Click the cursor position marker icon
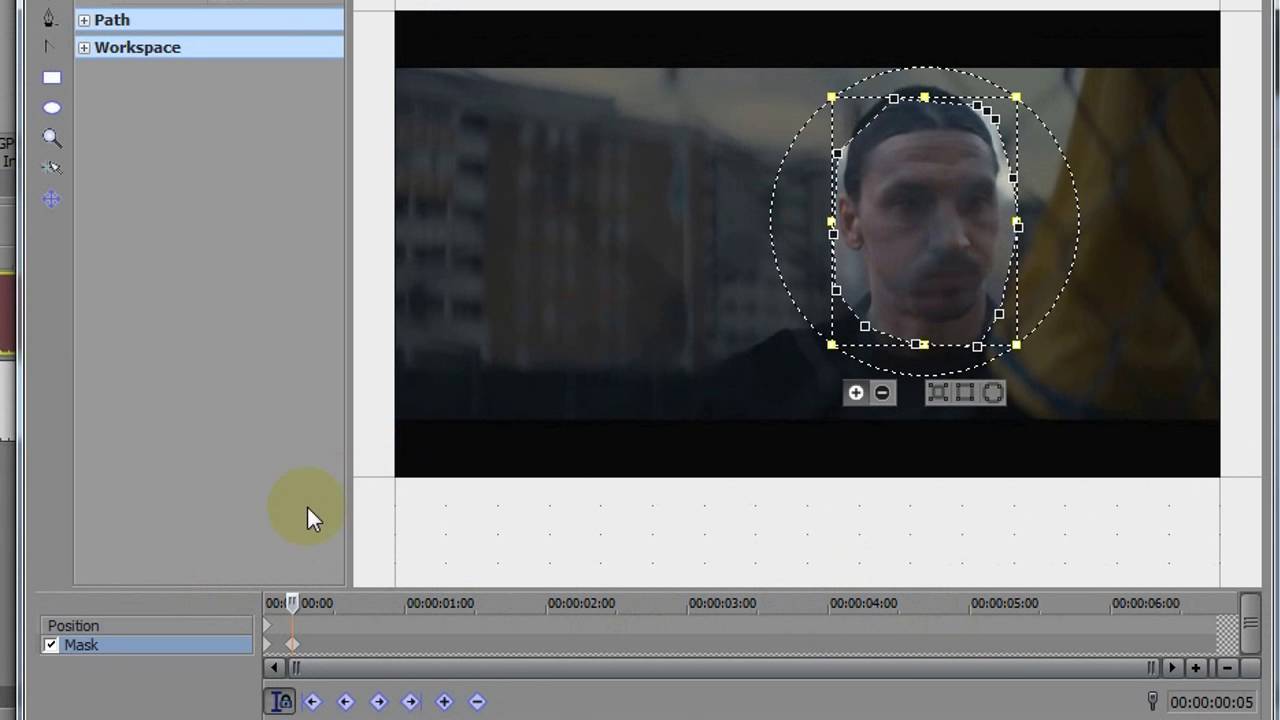1280x720 pixels. 1152,701
